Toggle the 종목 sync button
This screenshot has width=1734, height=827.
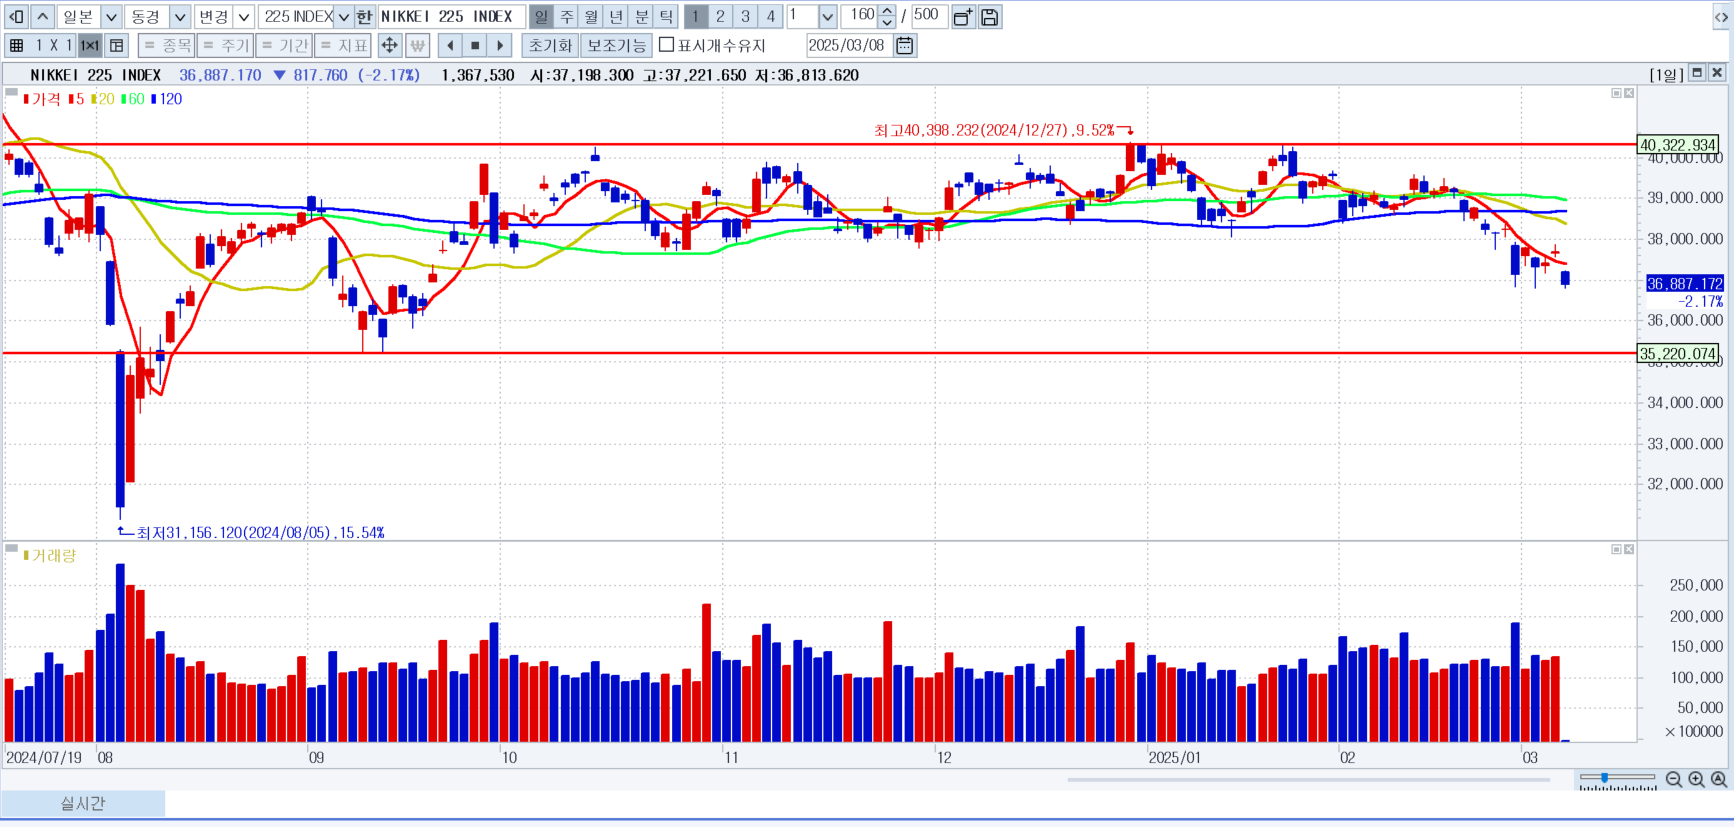pyautogui.click(x=166, y=45)
